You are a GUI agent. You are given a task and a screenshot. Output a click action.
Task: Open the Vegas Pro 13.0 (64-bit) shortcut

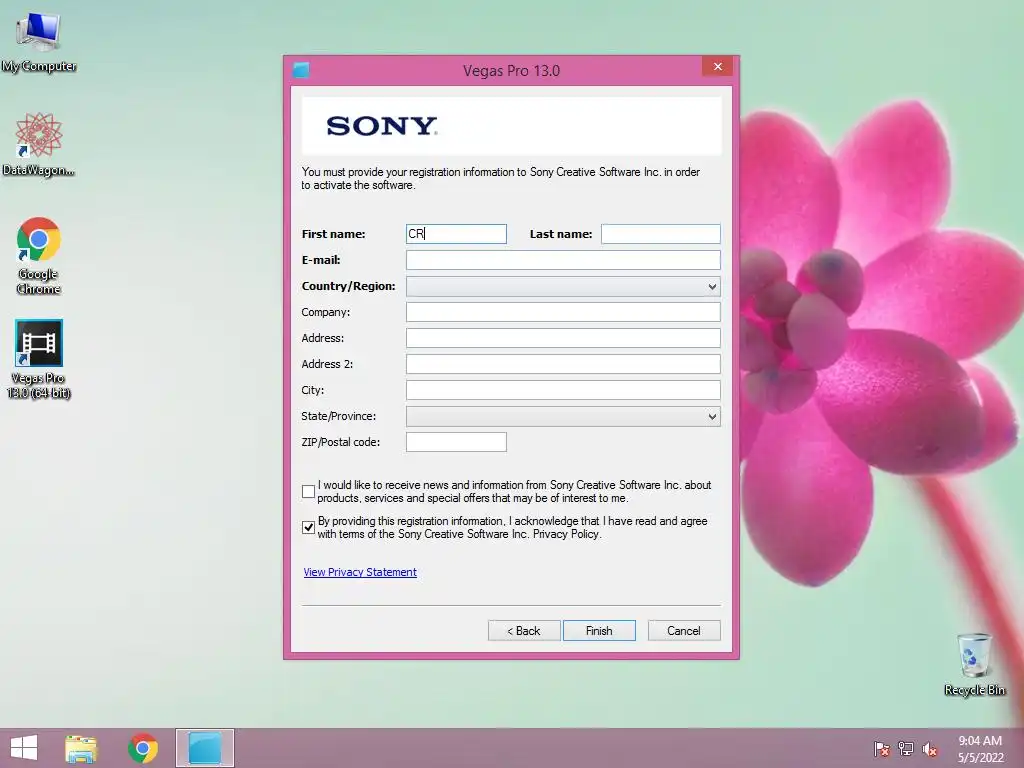coord(39,358)
